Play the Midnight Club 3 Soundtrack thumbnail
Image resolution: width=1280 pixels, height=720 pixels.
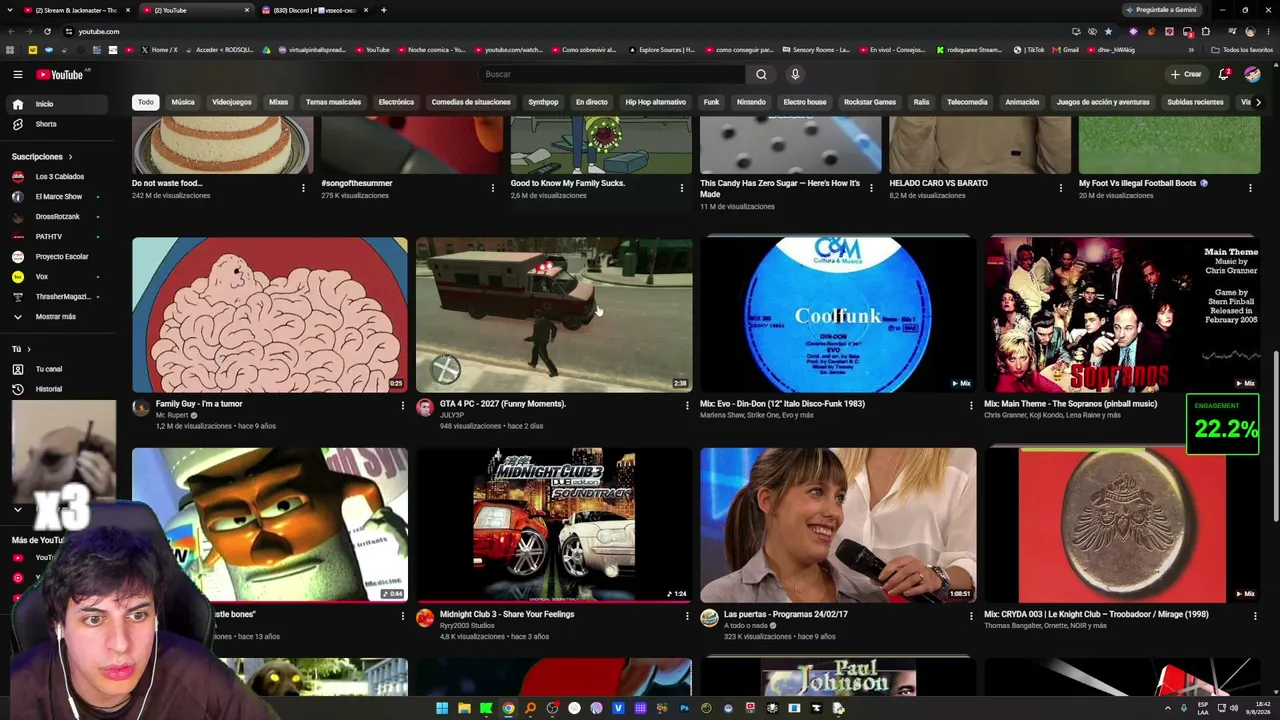pos(554,525)
